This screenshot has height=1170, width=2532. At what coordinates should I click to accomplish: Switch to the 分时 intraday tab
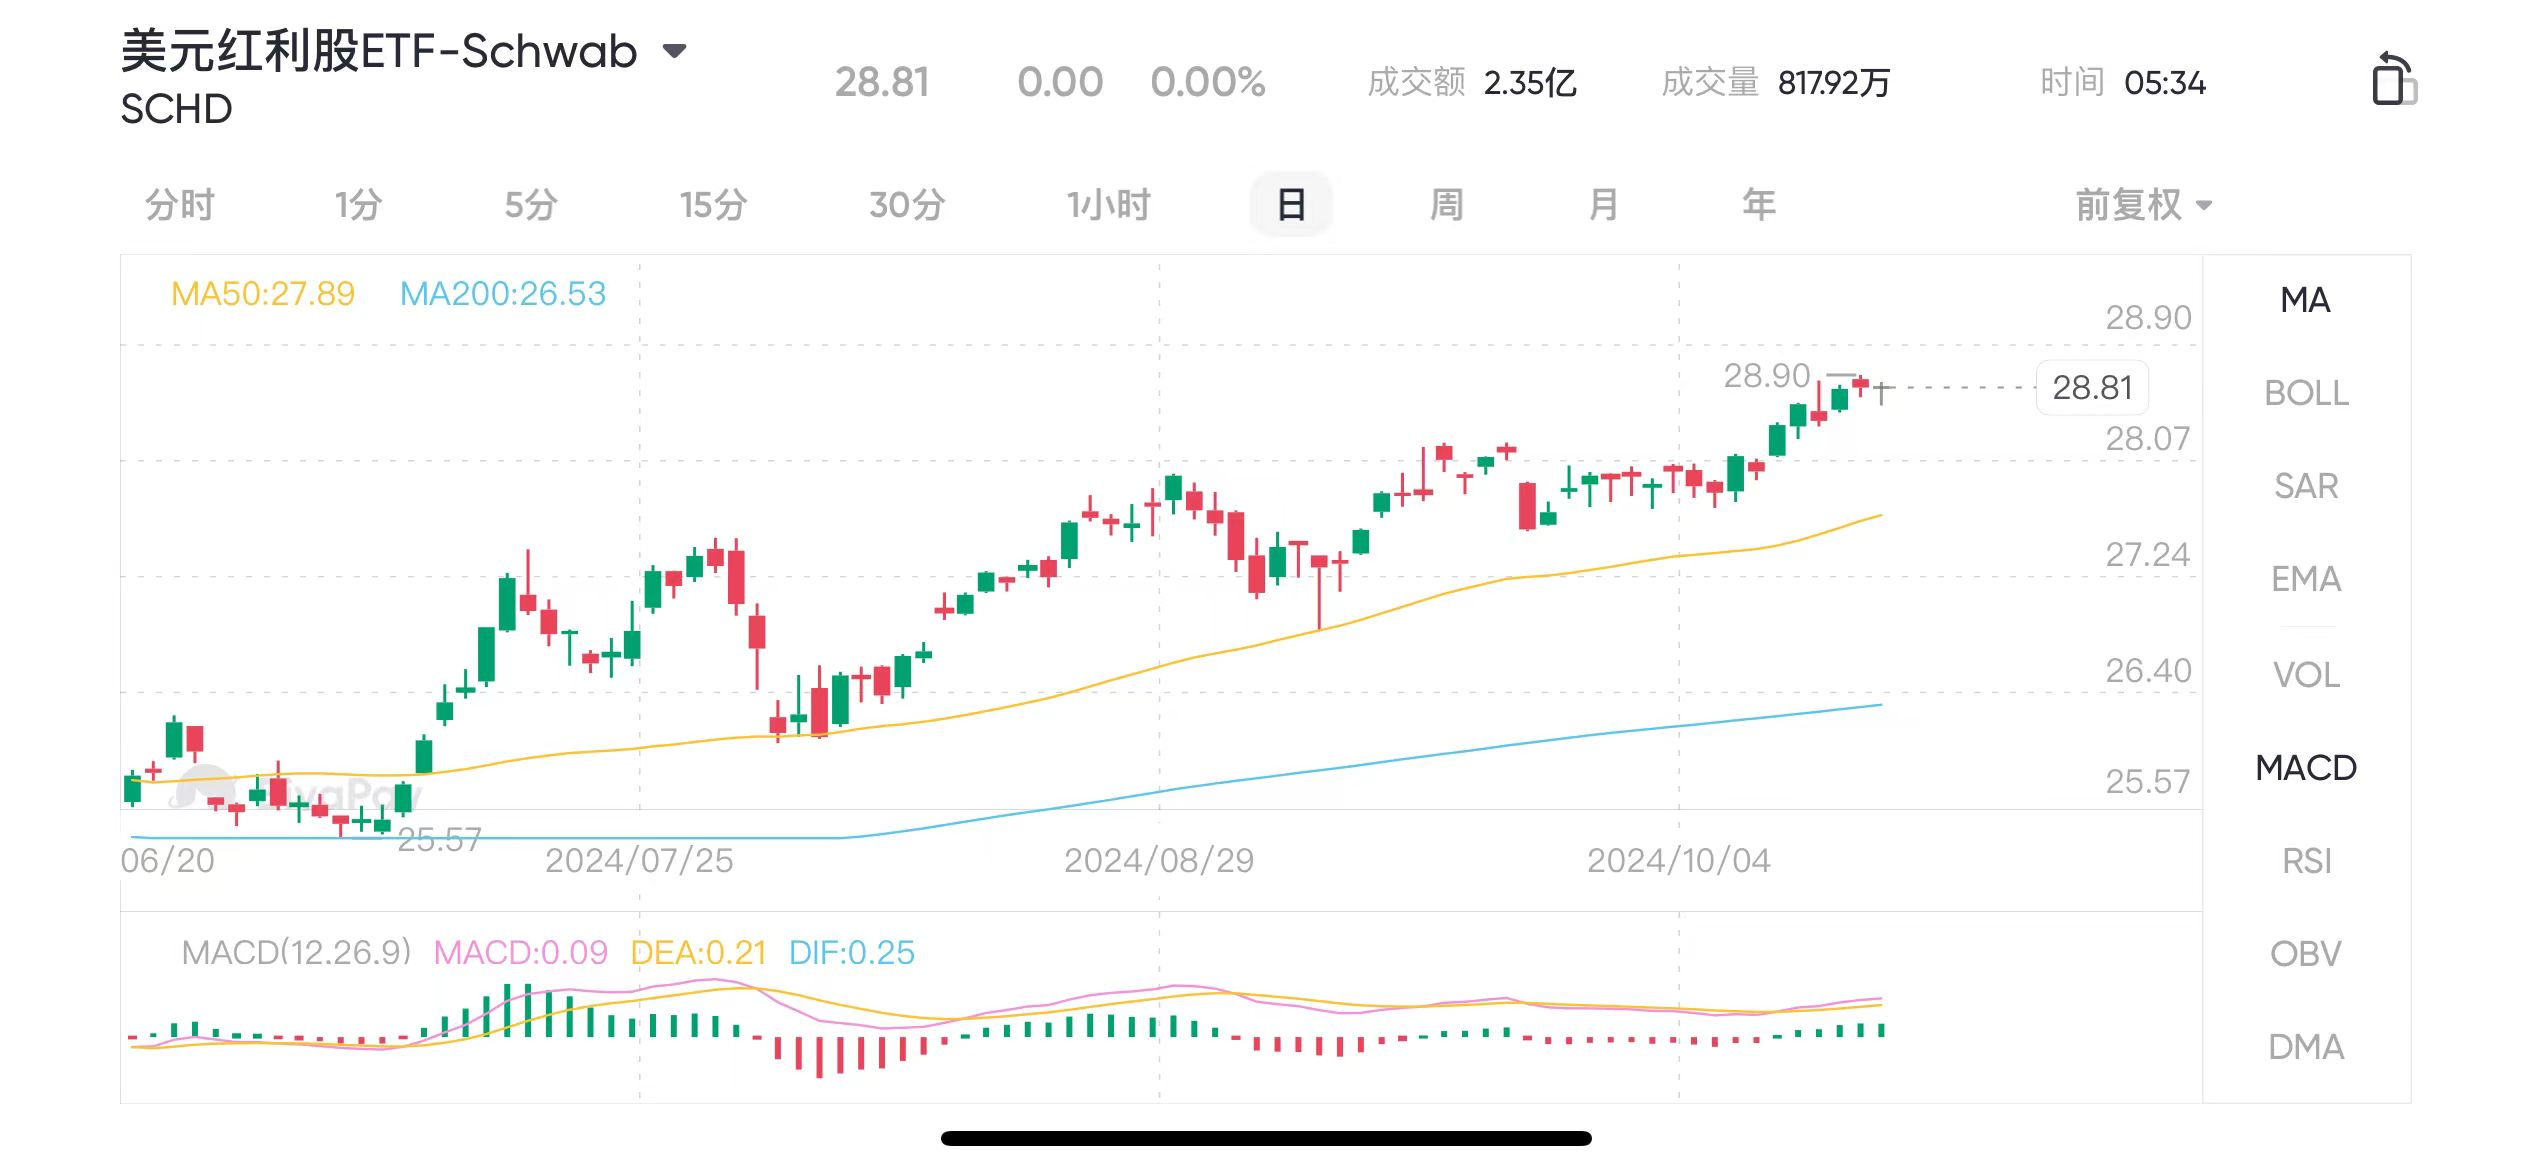(x=180, y=205)
